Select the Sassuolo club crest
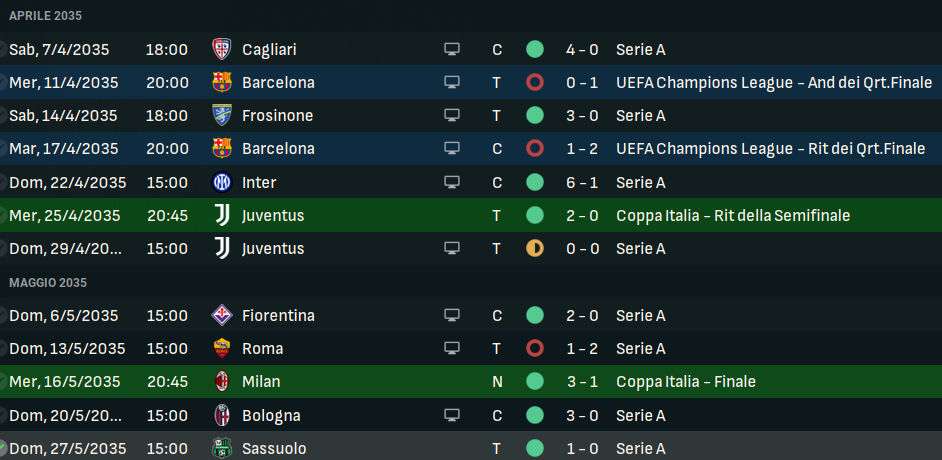Image resolution: width=942 pixels, height=460 pixels. click(x=222, y=448)
